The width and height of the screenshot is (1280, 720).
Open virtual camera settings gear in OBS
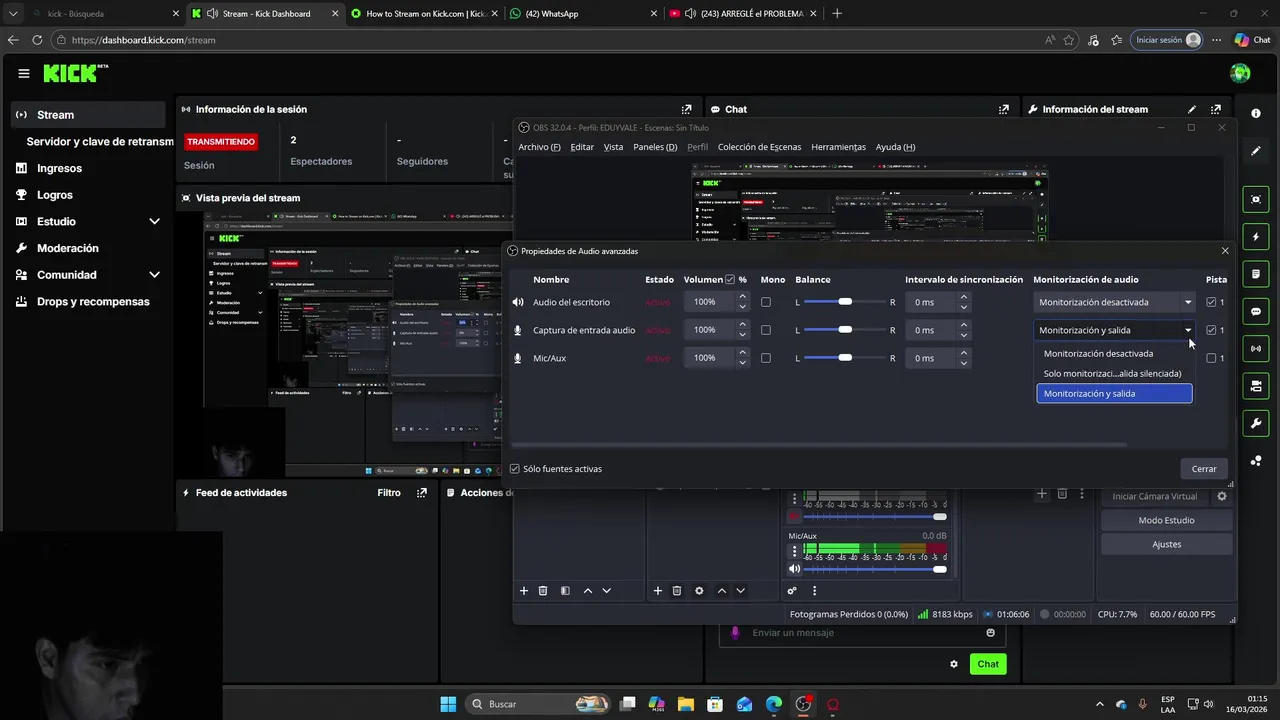point(1221,496)
